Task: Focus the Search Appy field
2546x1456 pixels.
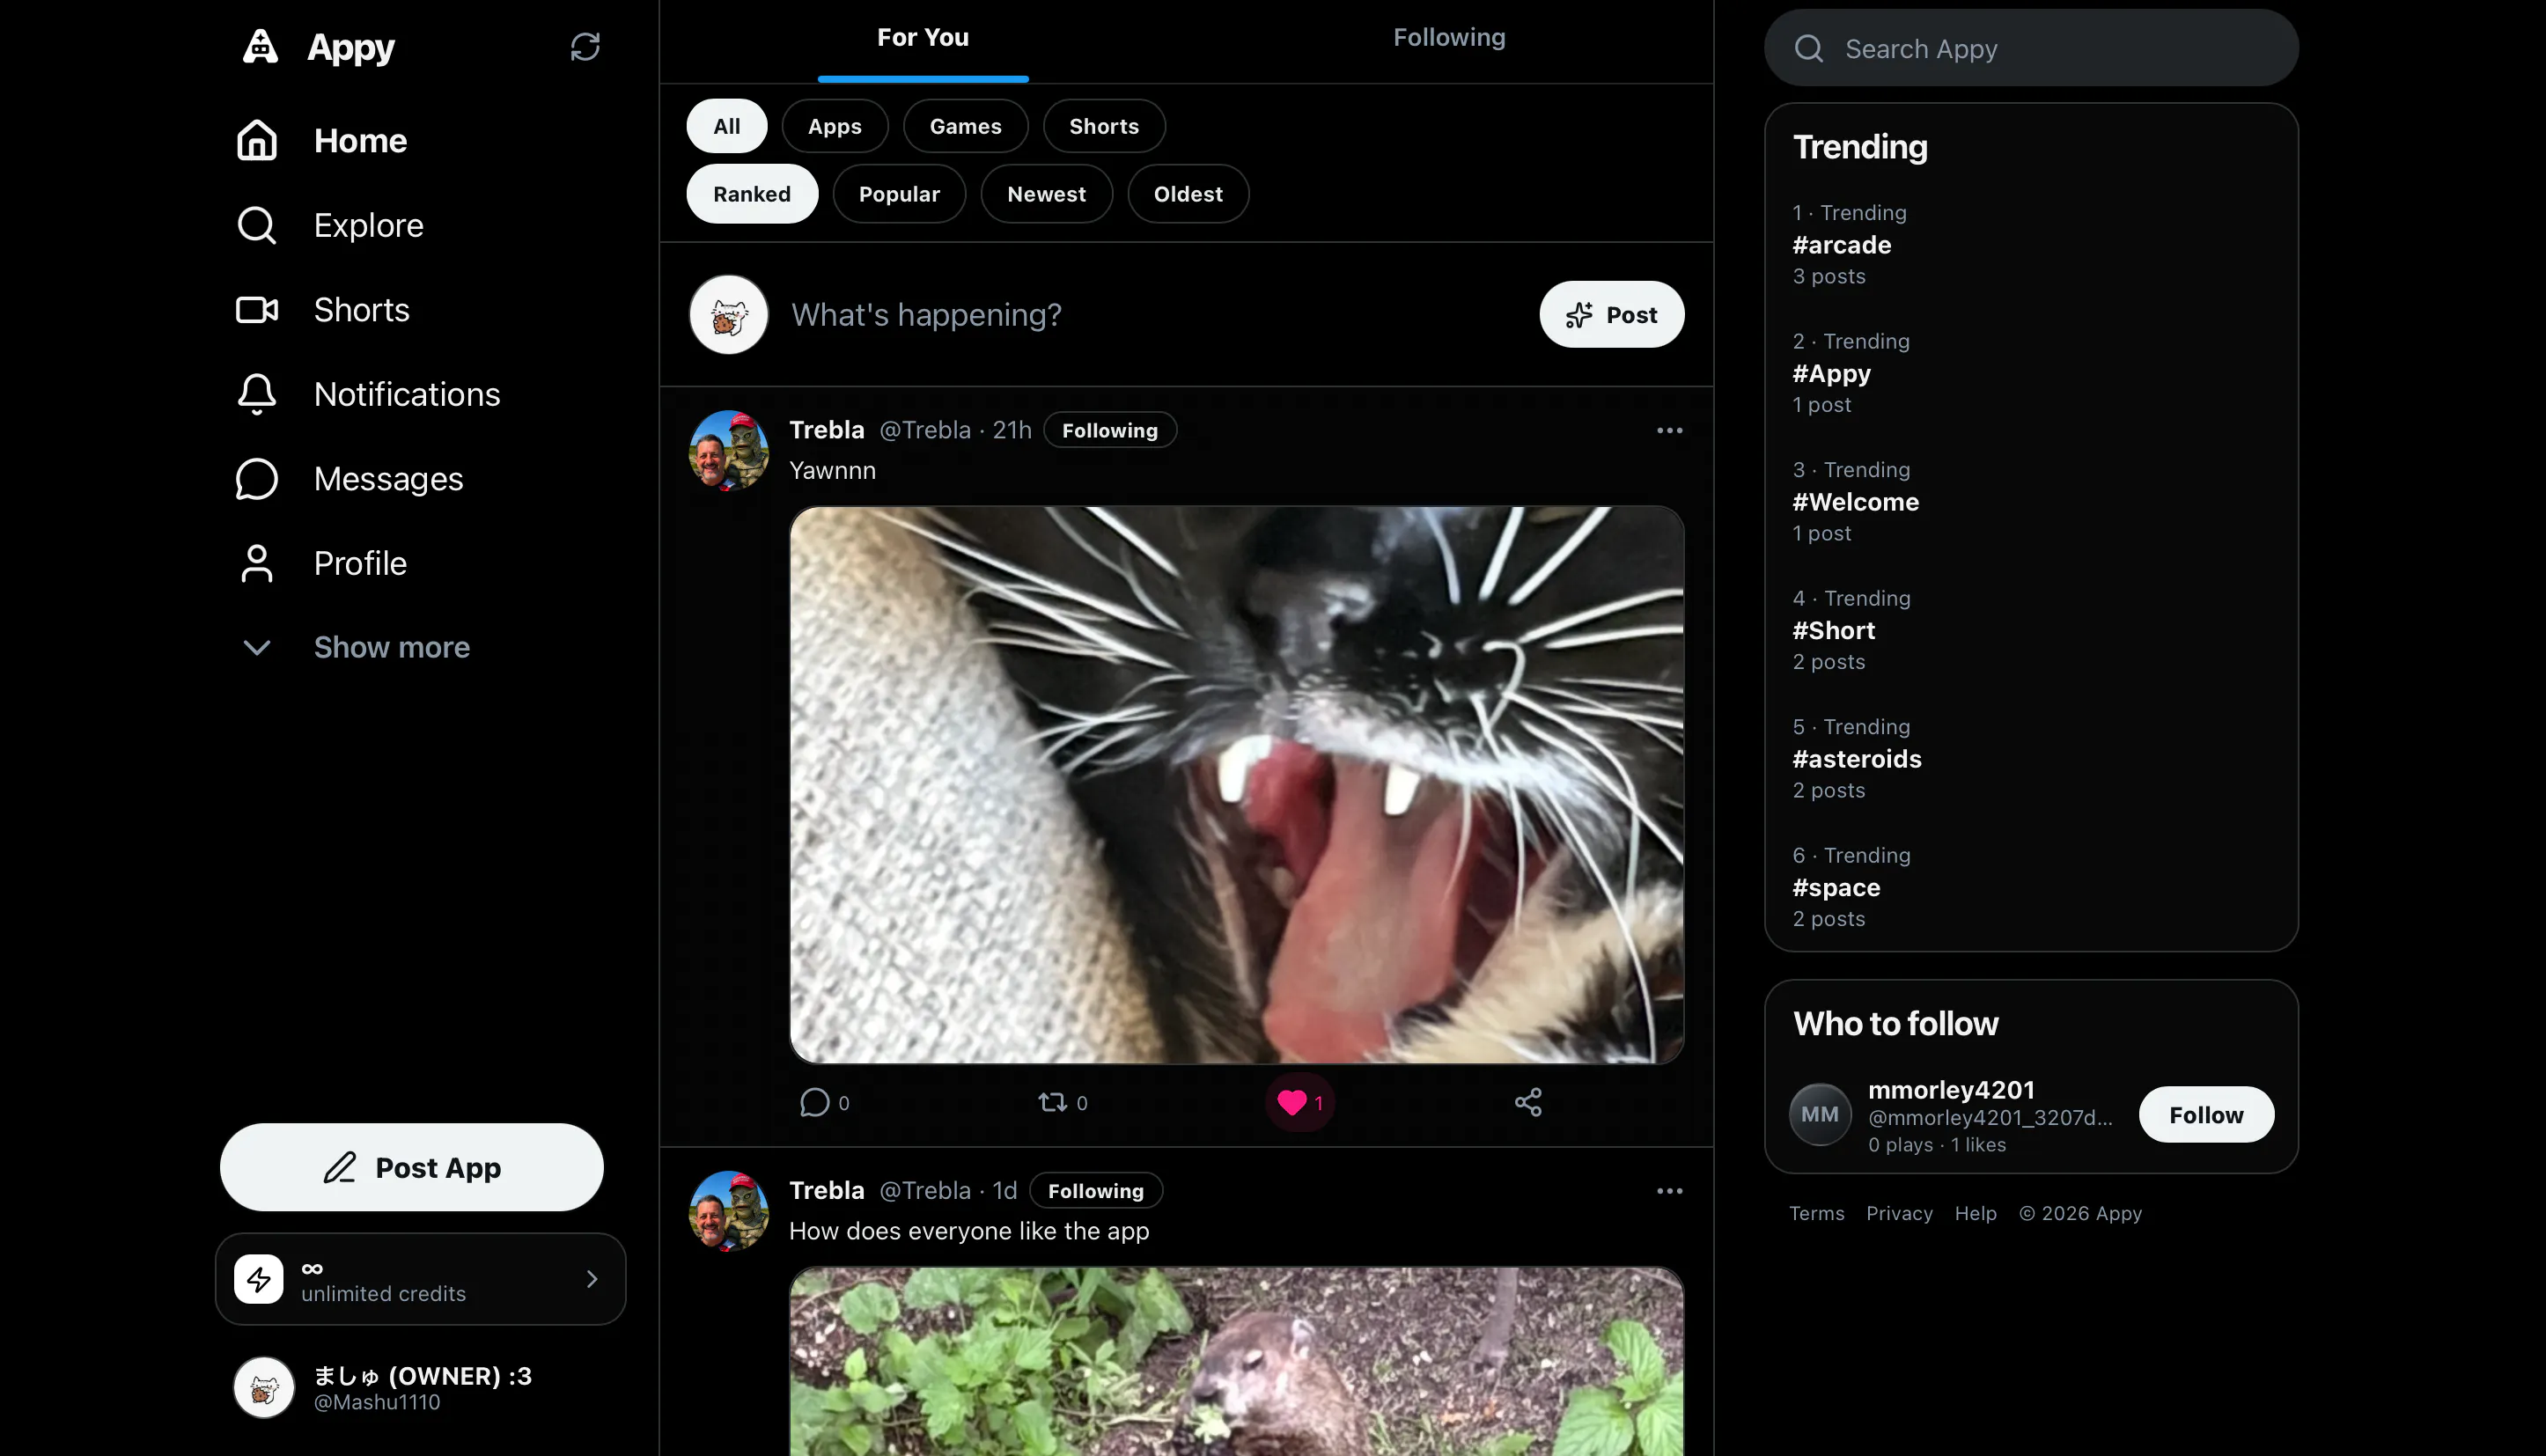Action: [x=2031, y=48]
